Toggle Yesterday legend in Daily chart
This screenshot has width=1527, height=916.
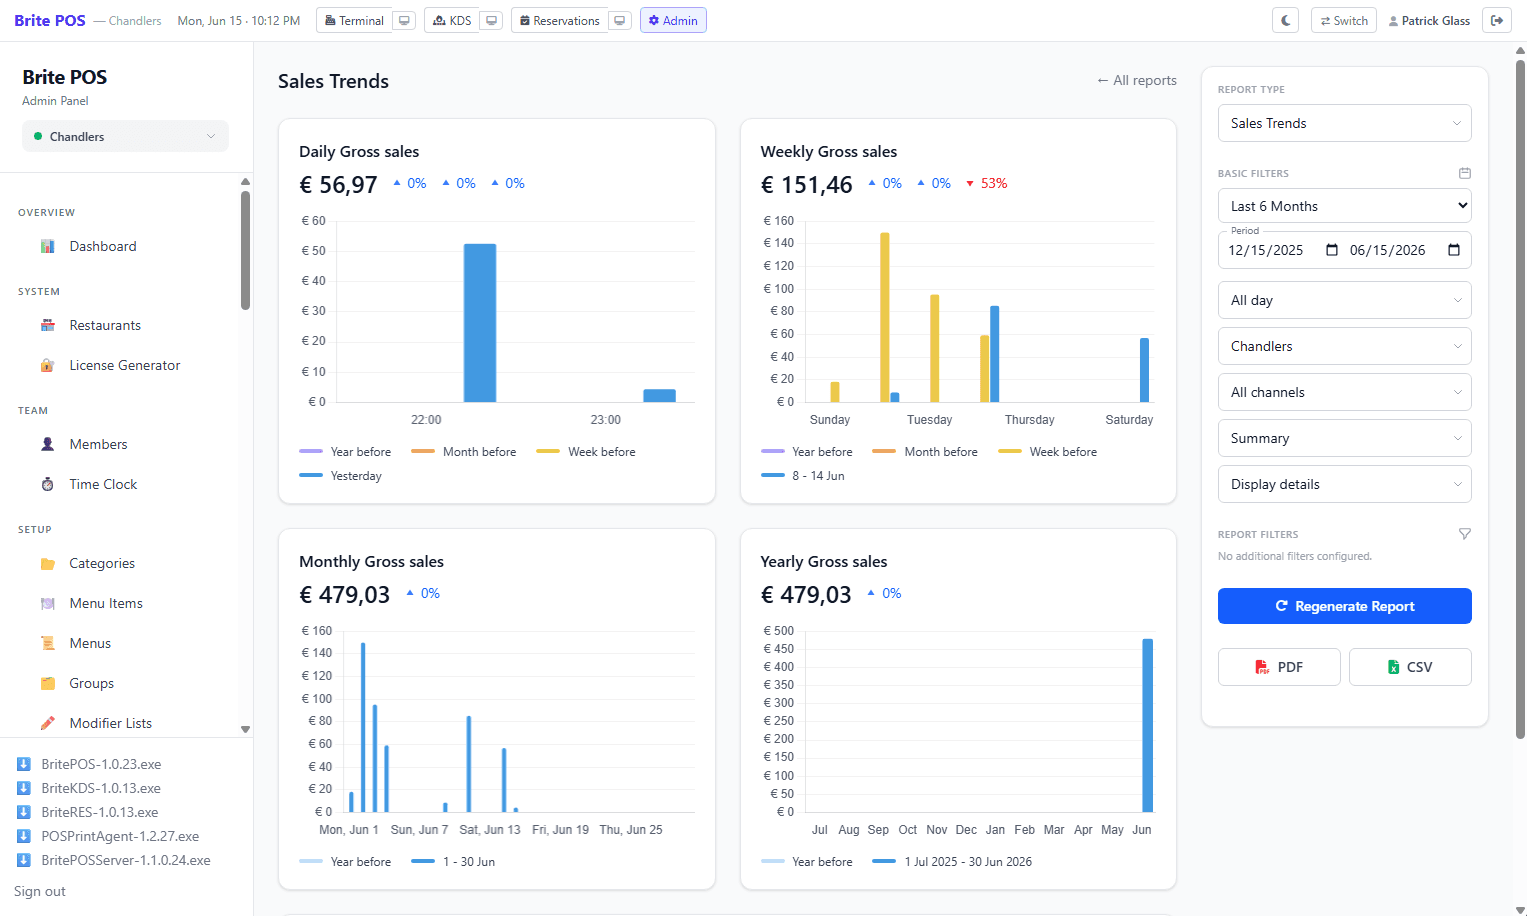(341, 476)
